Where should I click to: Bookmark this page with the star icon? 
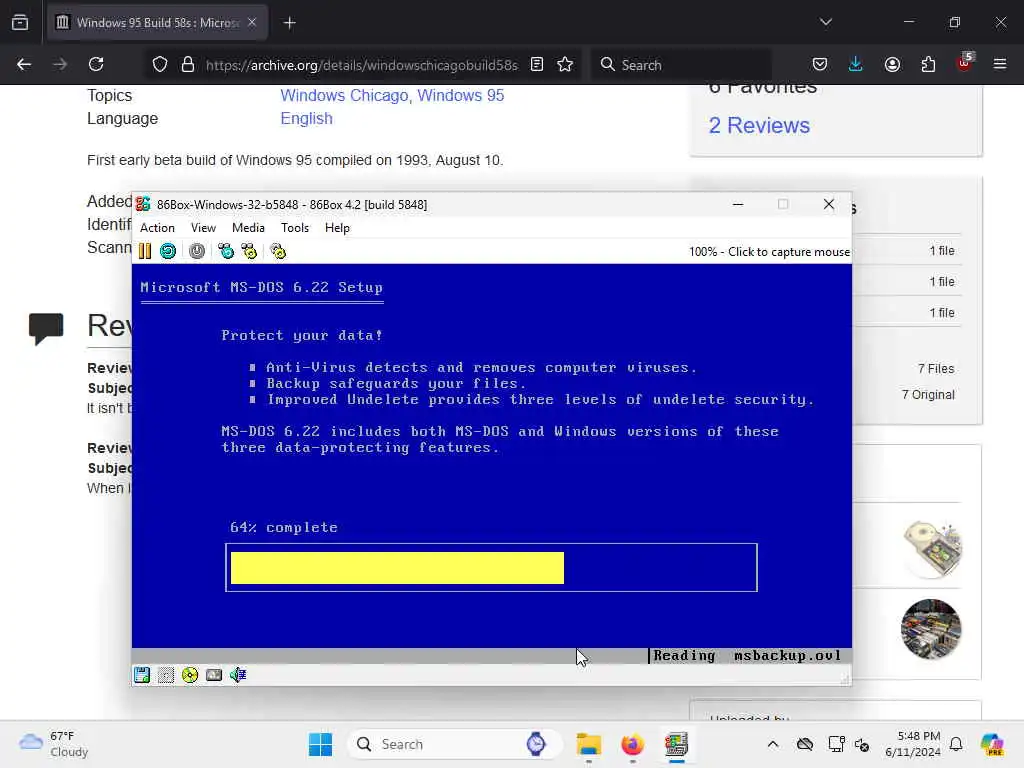565,65
